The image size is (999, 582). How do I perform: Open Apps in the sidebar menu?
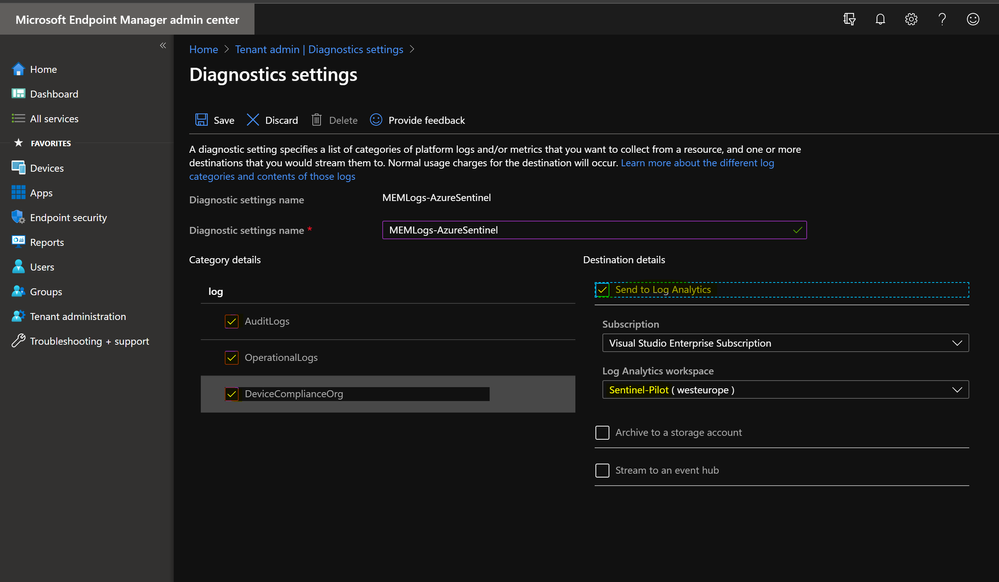coord(41,193)
